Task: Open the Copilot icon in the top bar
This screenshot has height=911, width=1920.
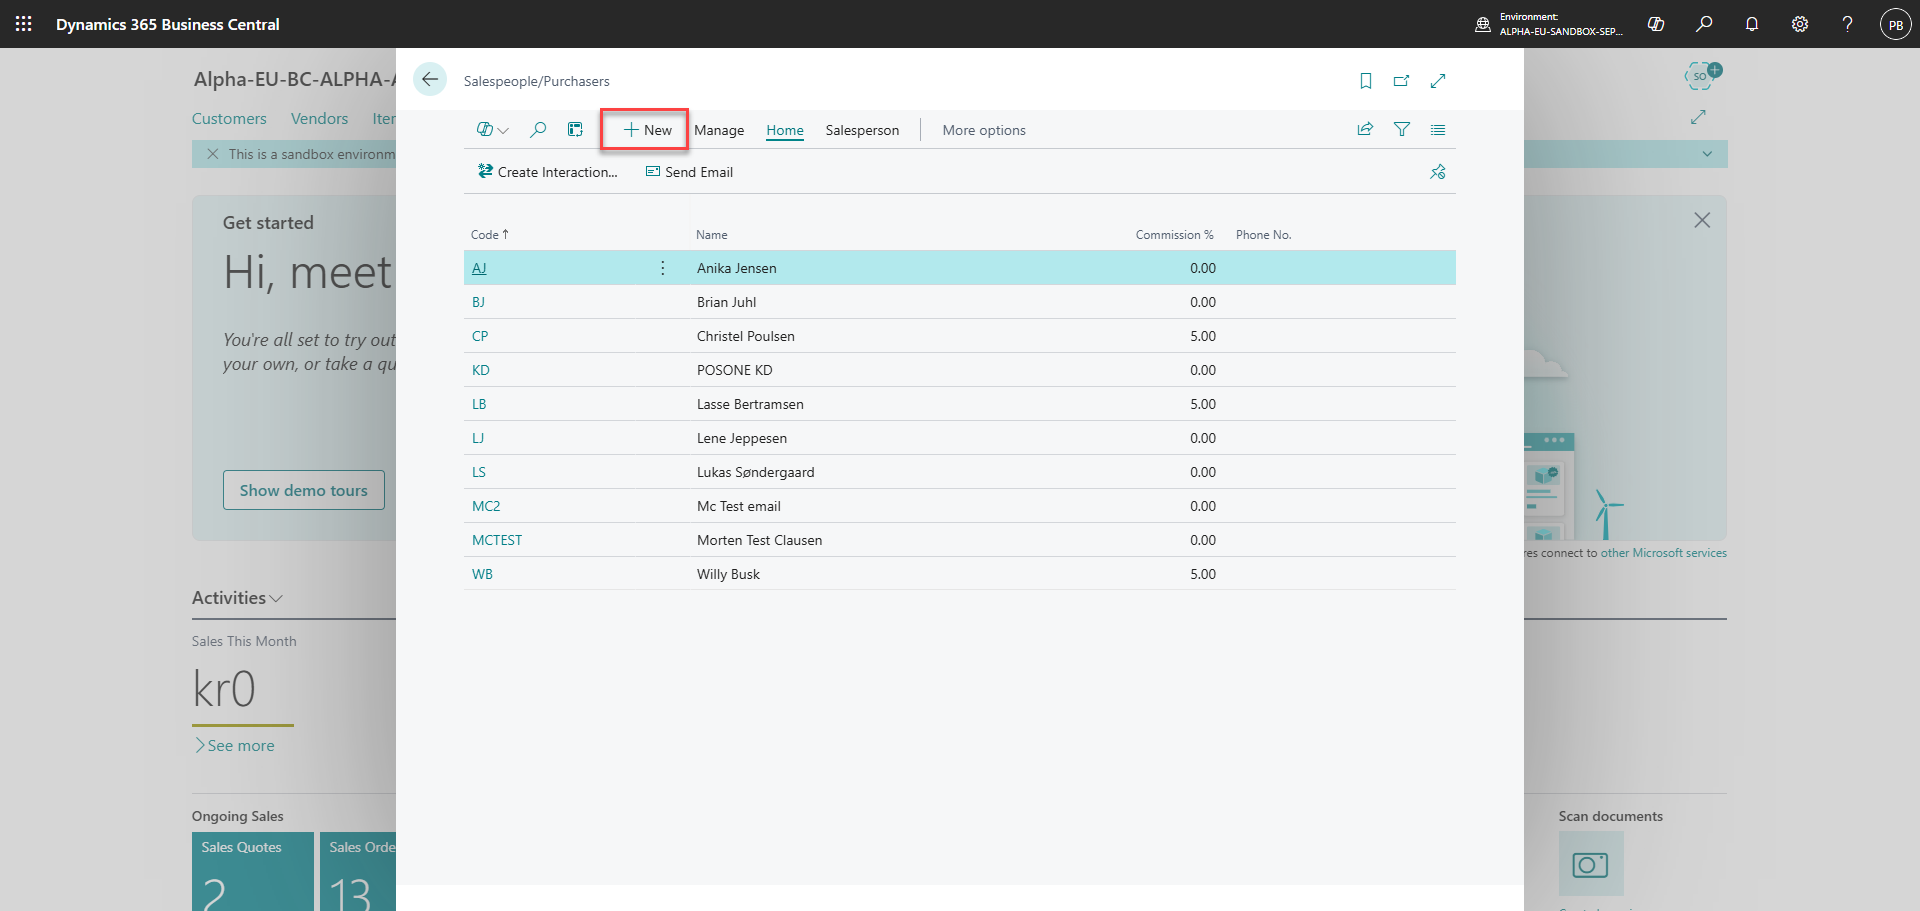Action: tap(1656, 24)
